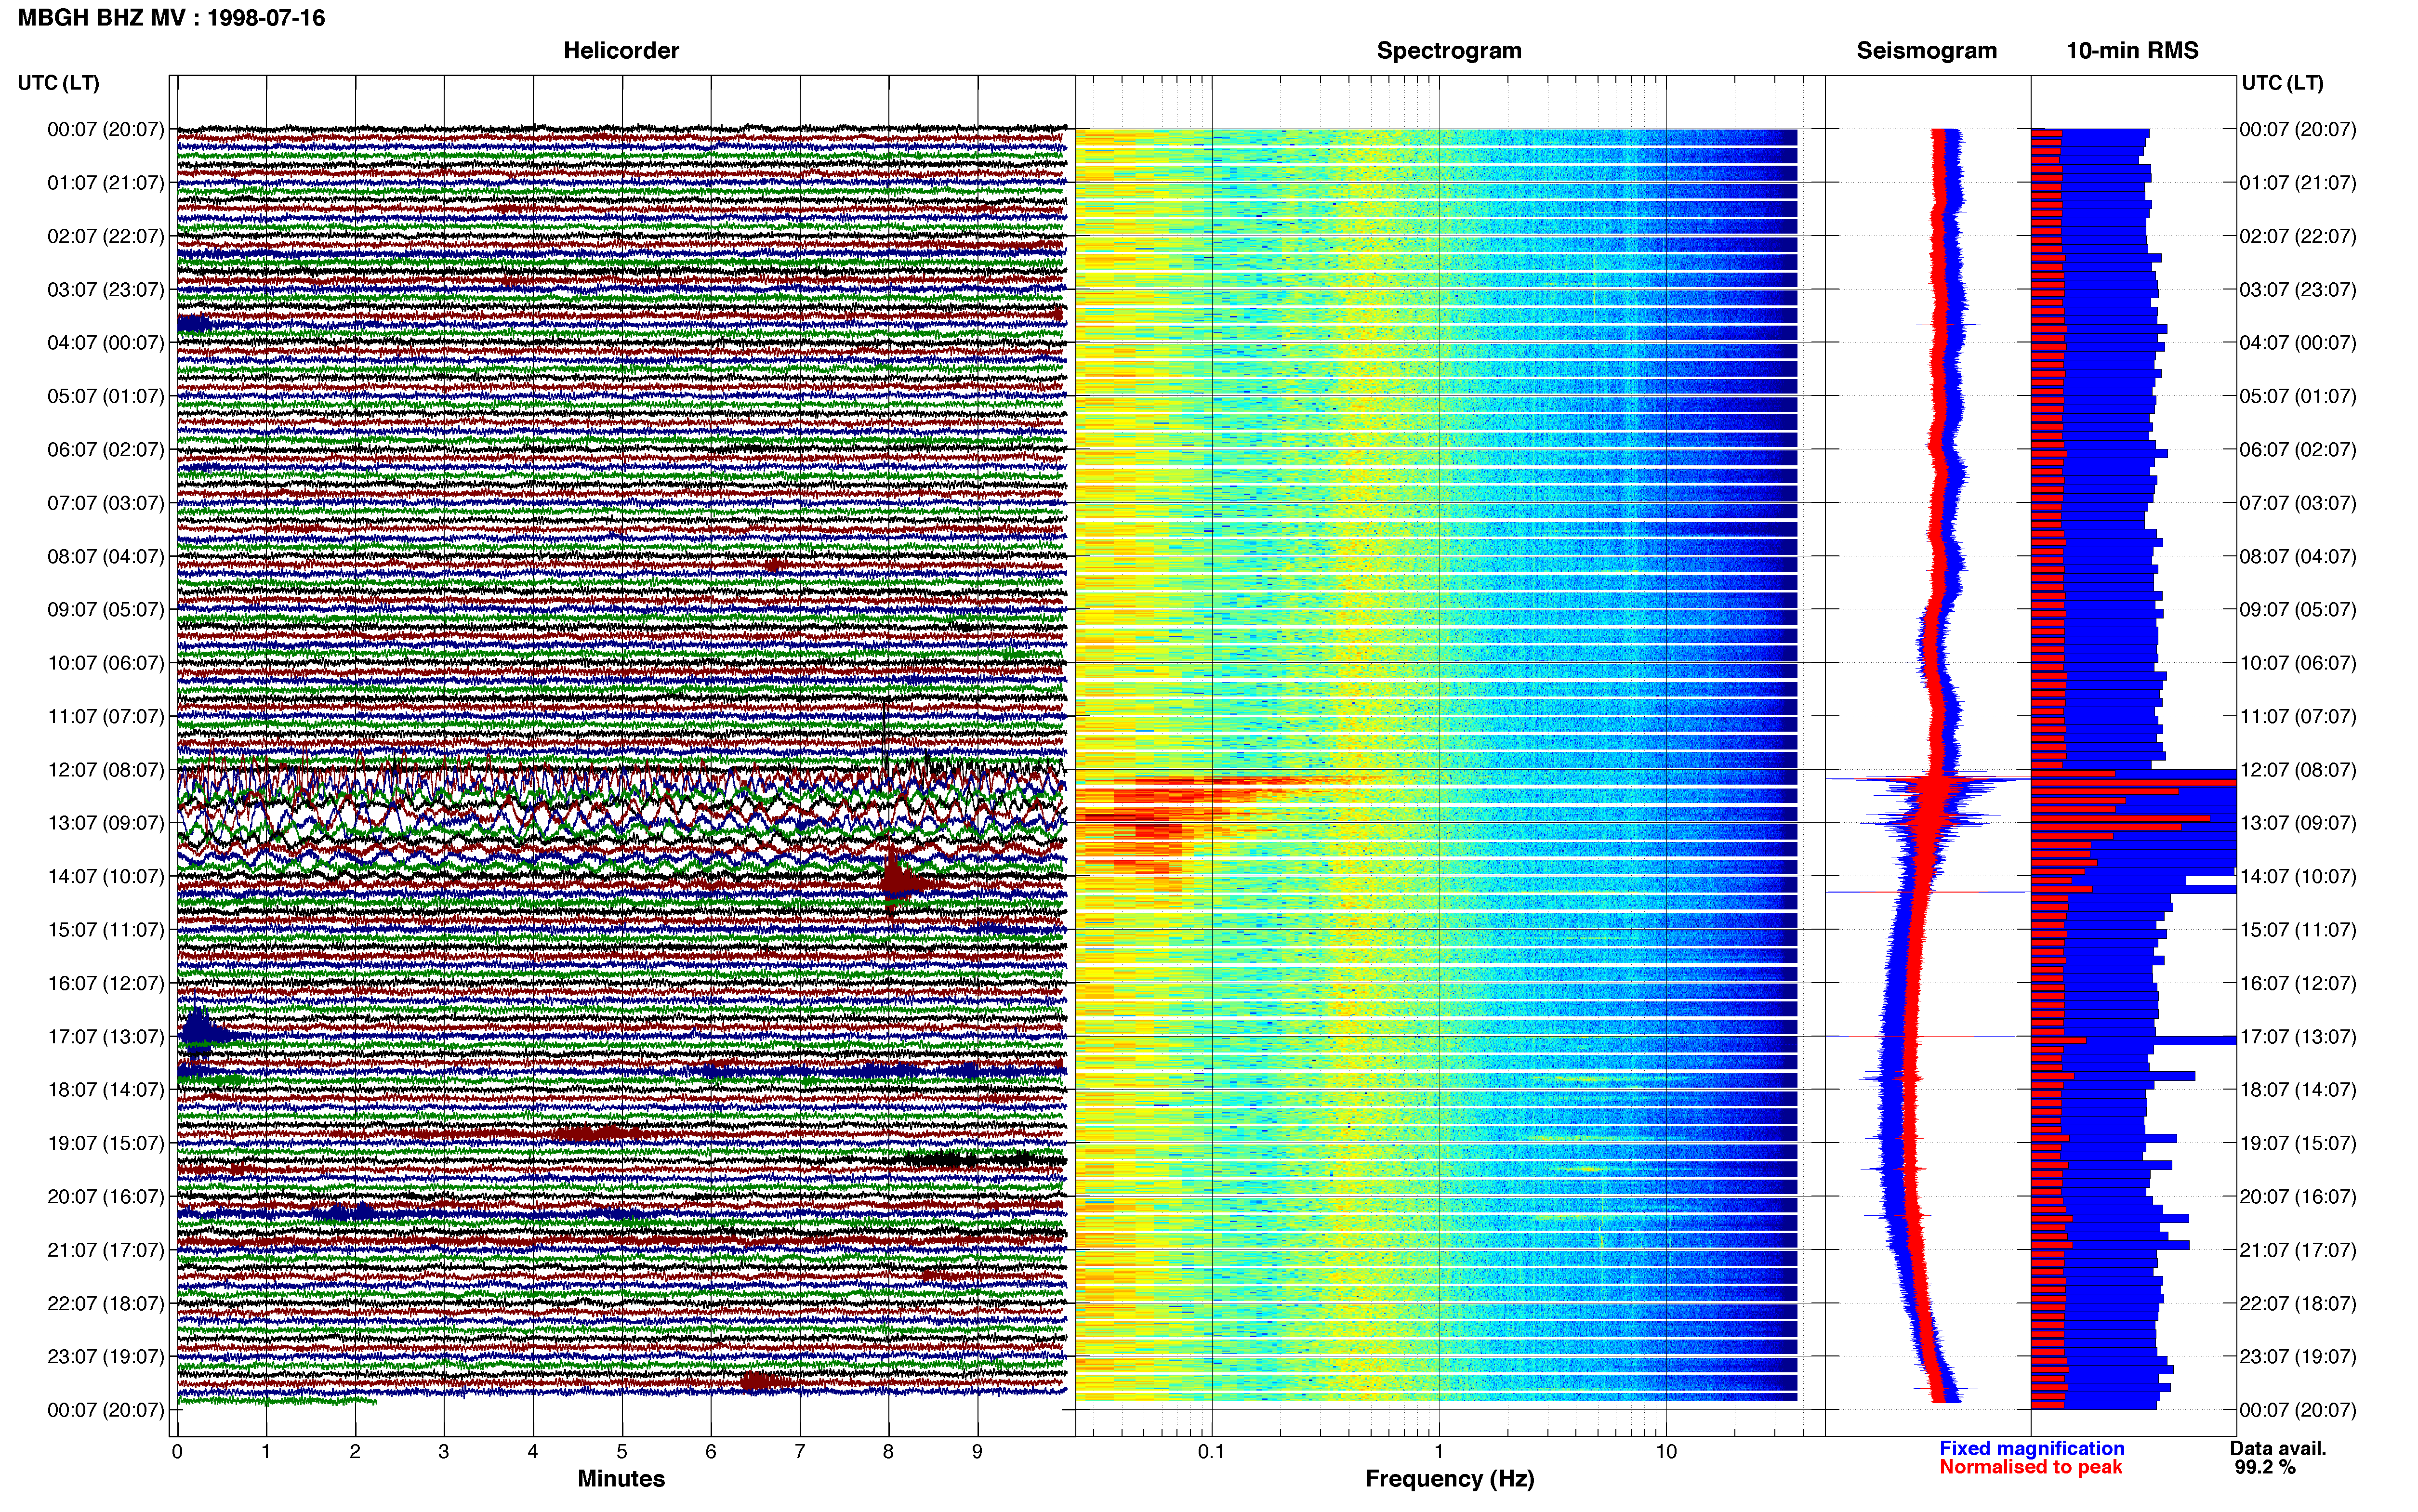Click the 'Normalised to peak' legend text
The image size is (2418, 1512).
pyautogui.click(x=2031, y=1467)
